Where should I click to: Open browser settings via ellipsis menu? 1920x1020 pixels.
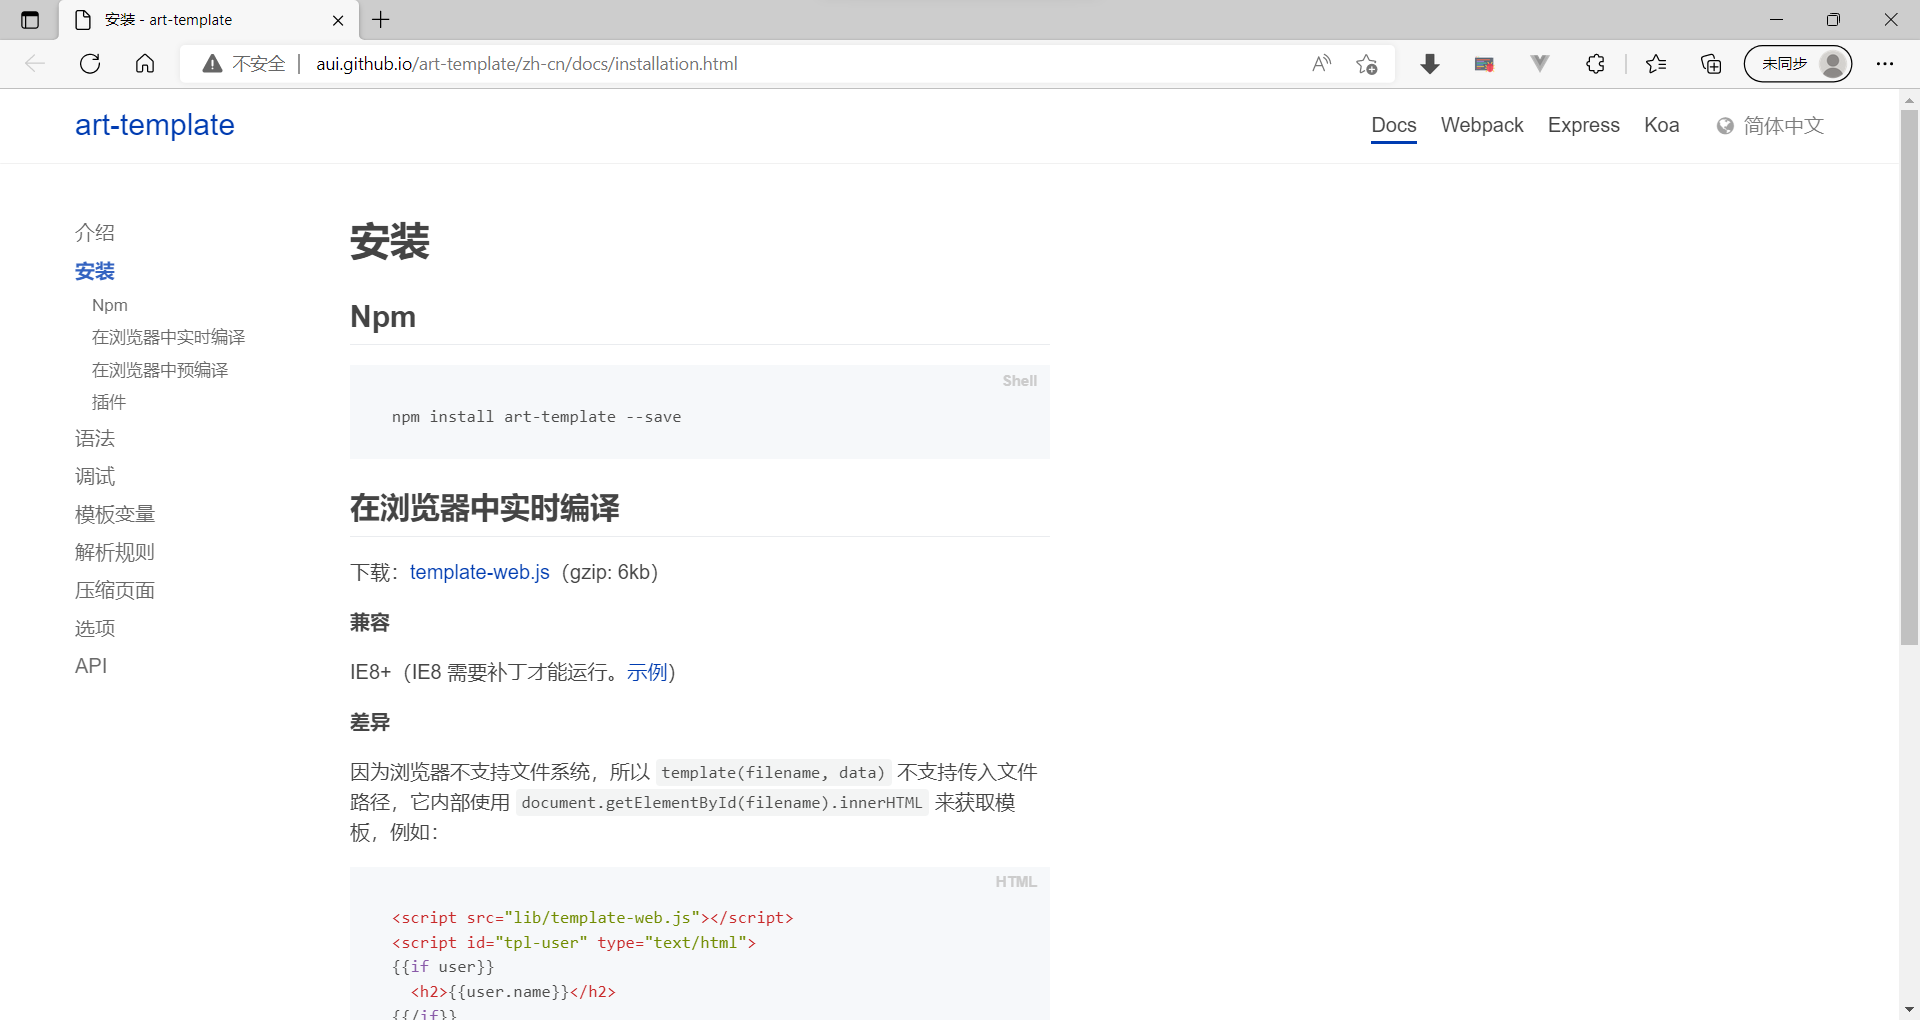pyautogui.click(x=1886, y=63)
